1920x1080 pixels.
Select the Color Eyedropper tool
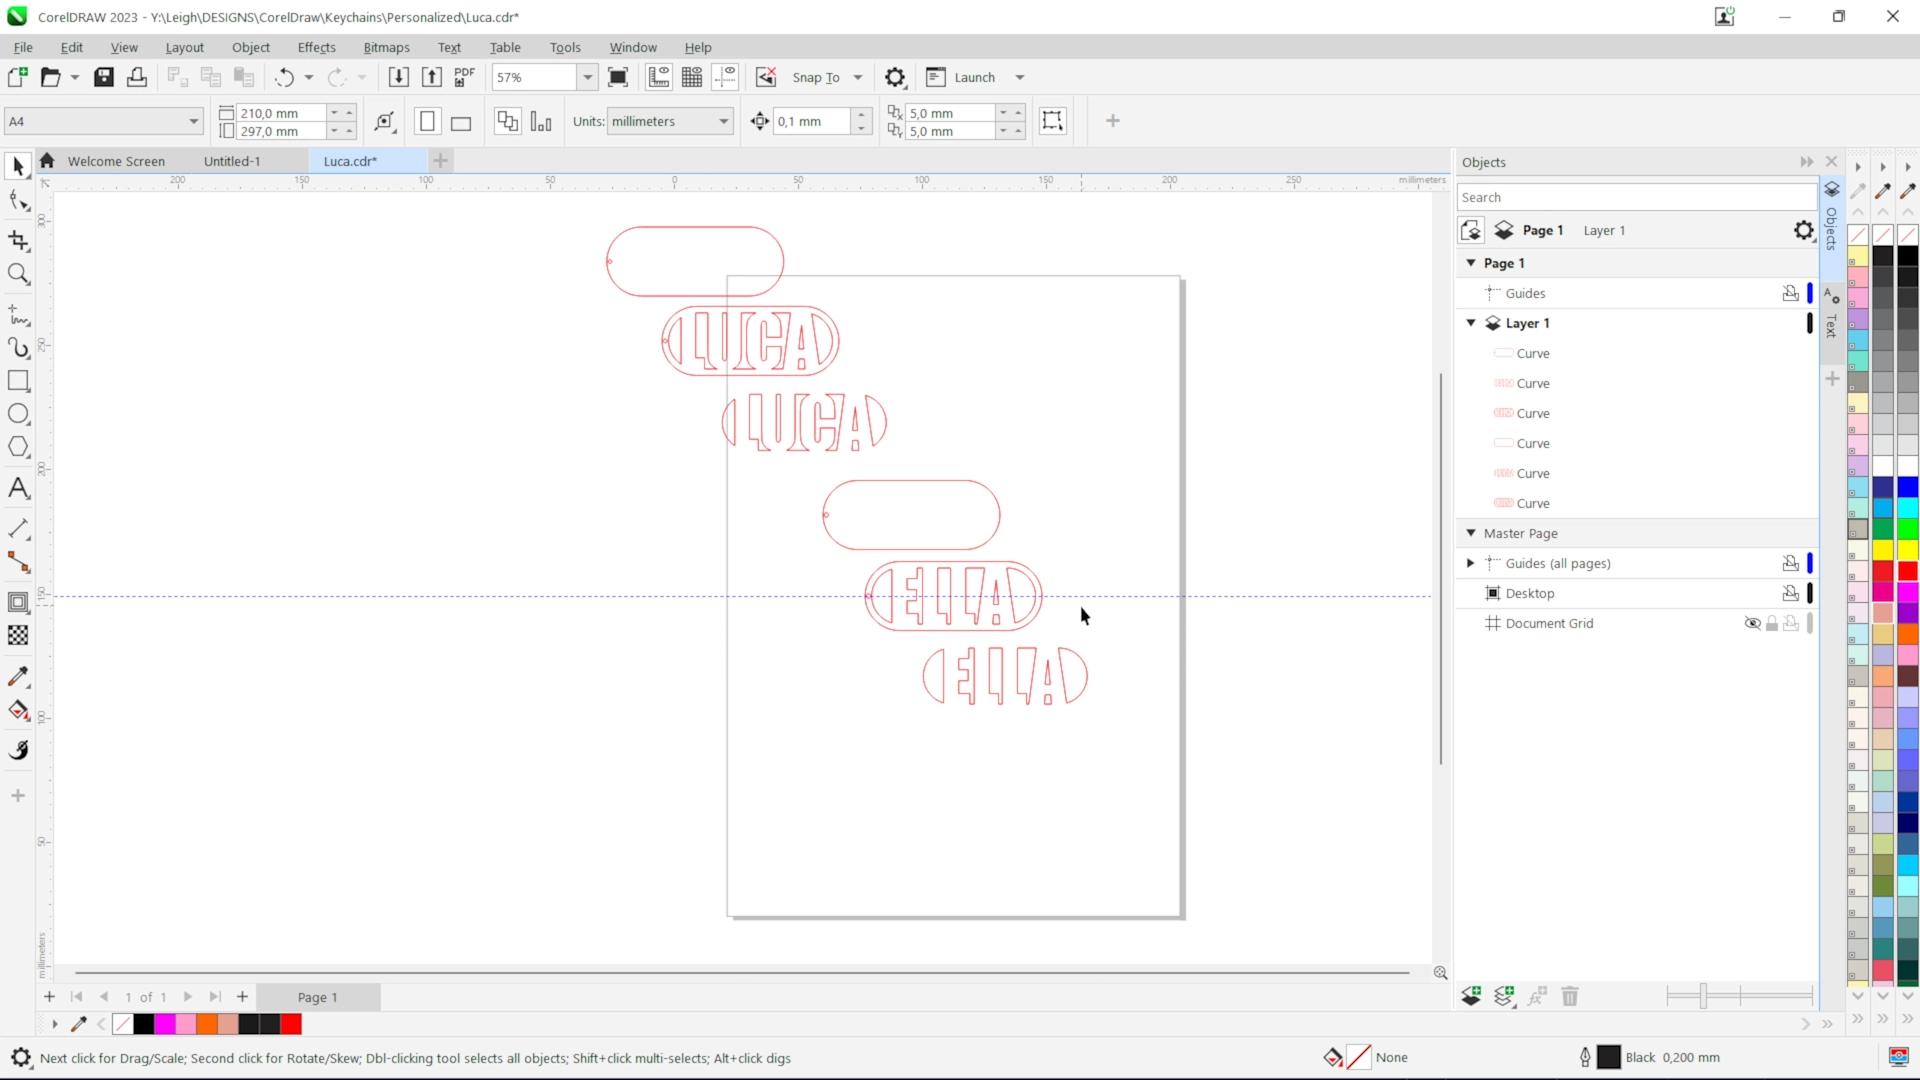[18, 677]
